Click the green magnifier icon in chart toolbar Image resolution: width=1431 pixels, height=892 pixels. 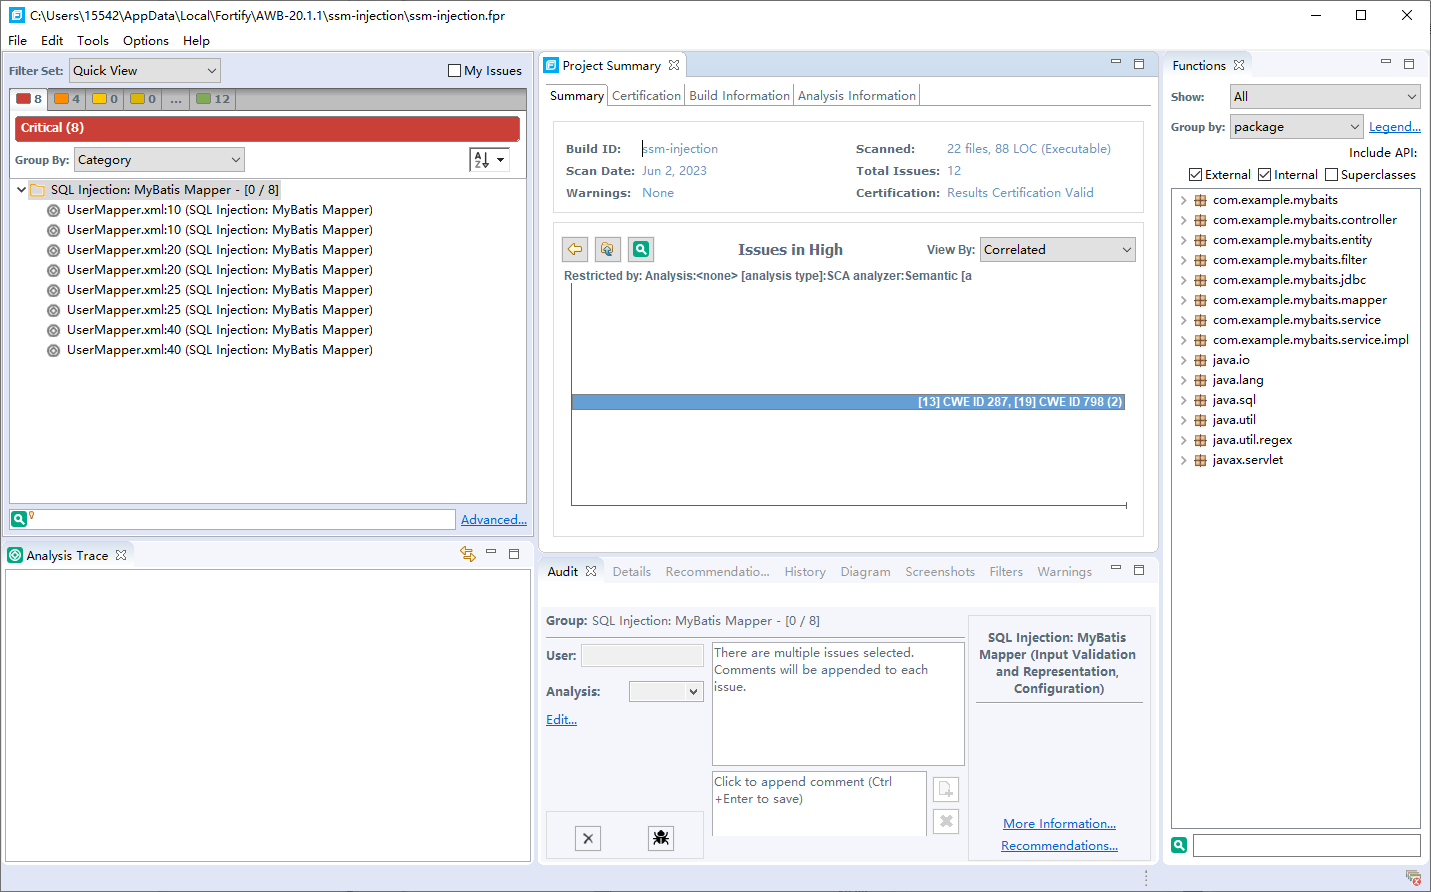point(641,249)
